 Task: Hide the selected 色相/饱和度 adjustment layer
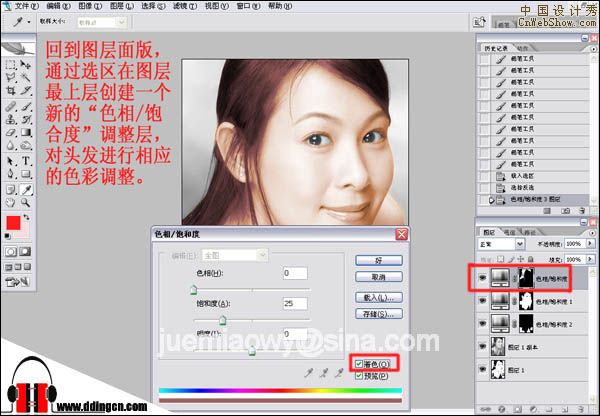(x=483, y=278)
